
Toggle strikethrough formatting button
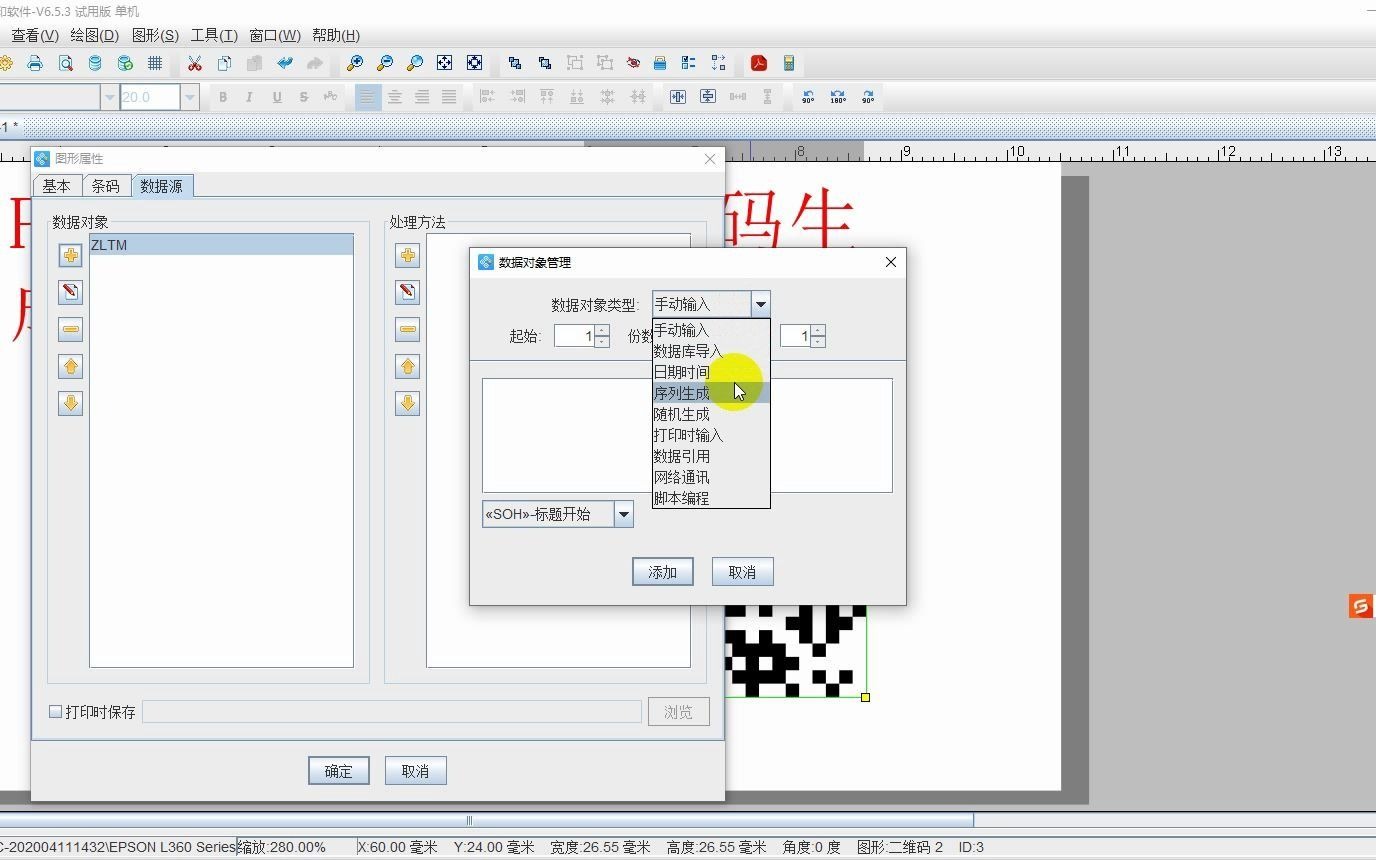point(303,97)
